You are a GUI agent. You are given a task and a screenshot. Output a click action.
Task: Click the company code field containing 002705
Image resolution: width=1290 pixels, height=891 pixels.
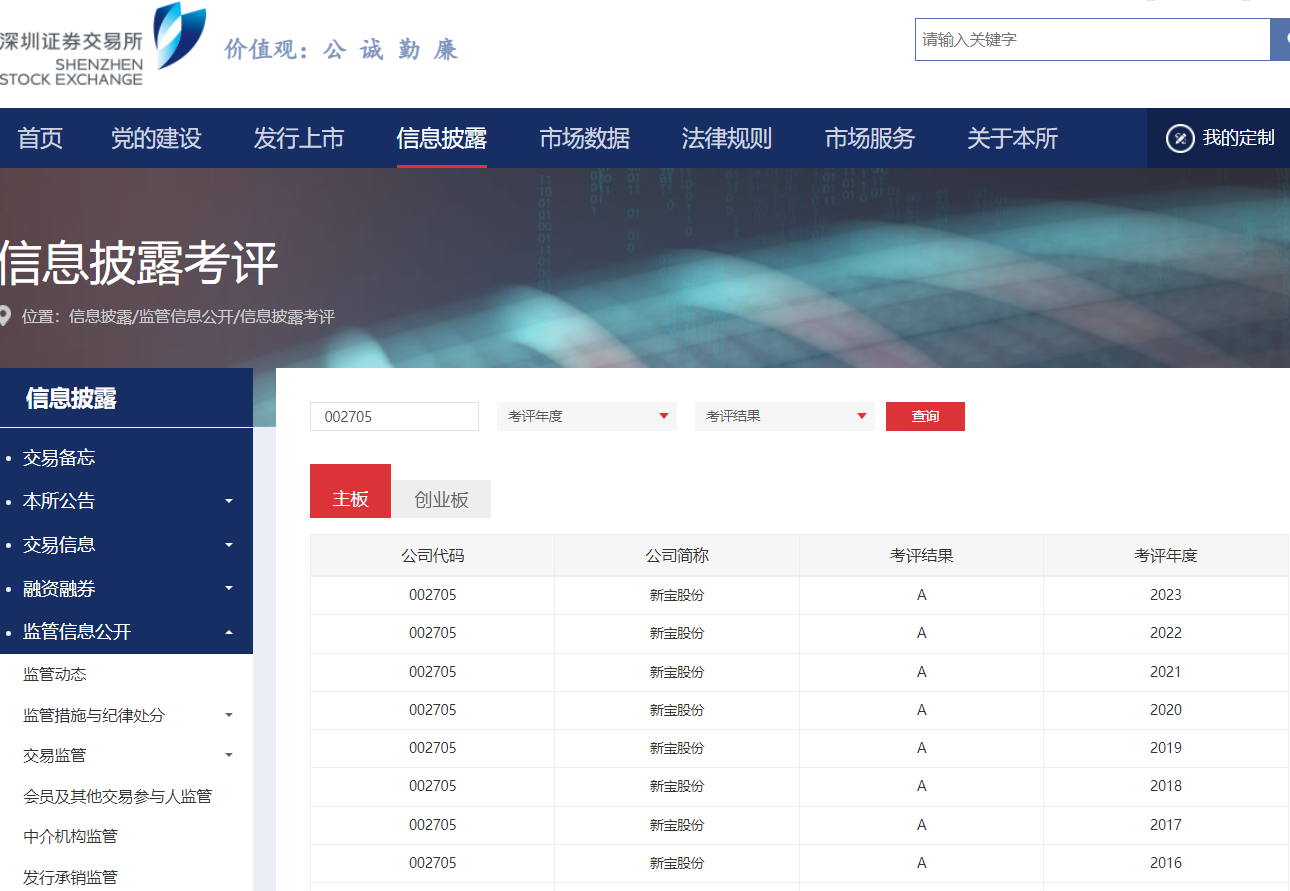[394, 416]
